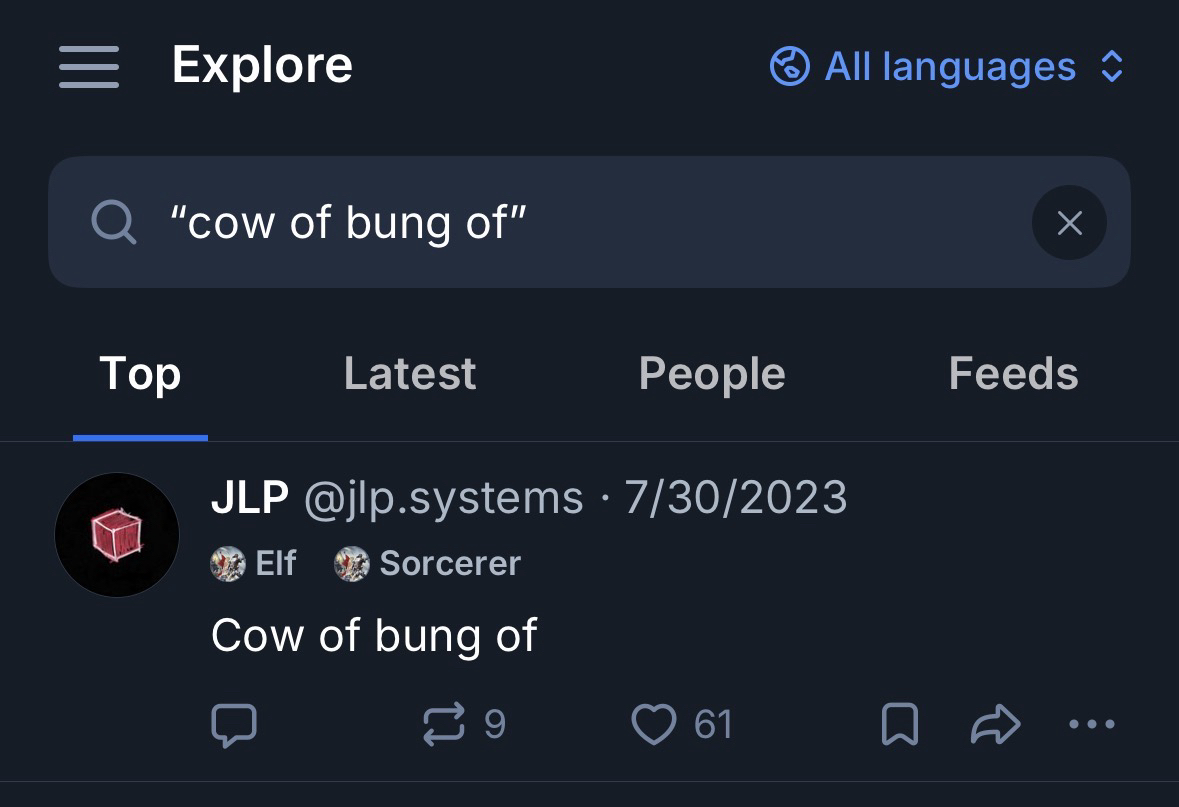The width and height of the screenshot is (1179, 807).
Task: Switch to the Latest tab
Action: 410,375
